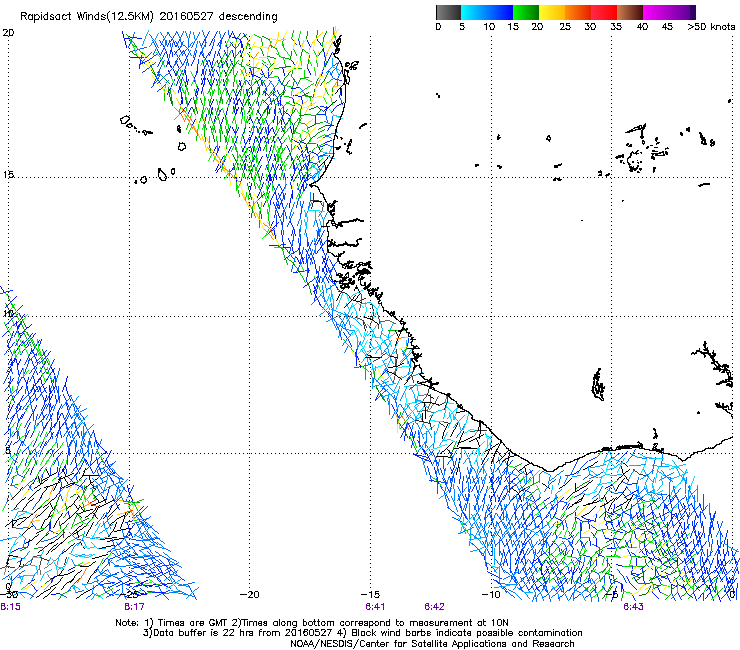The image size is (740, 650).
Task: Click the "-15" longitude label on bottom axis
Action: 370,595
